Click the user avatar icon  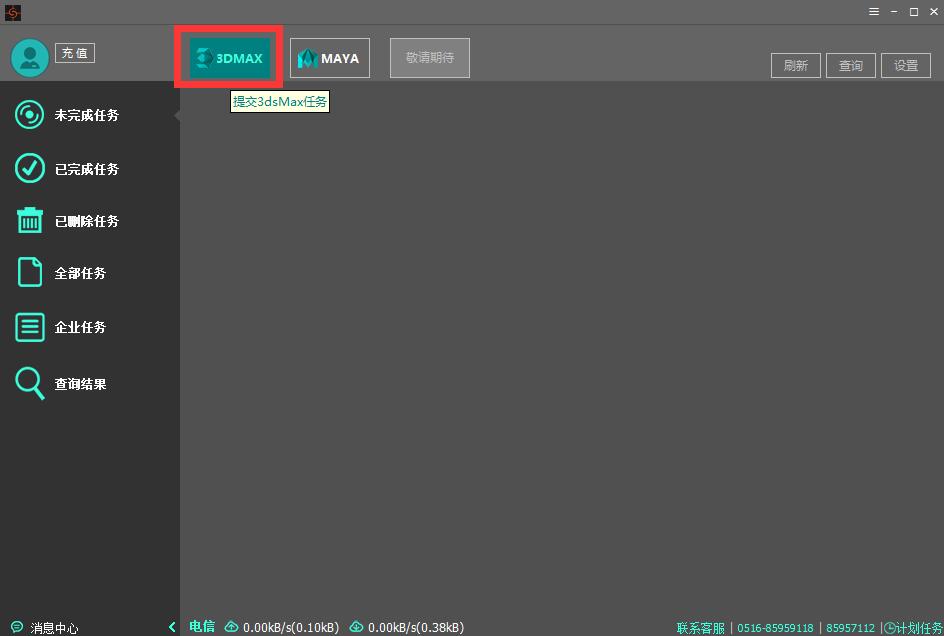coord(30,58)
